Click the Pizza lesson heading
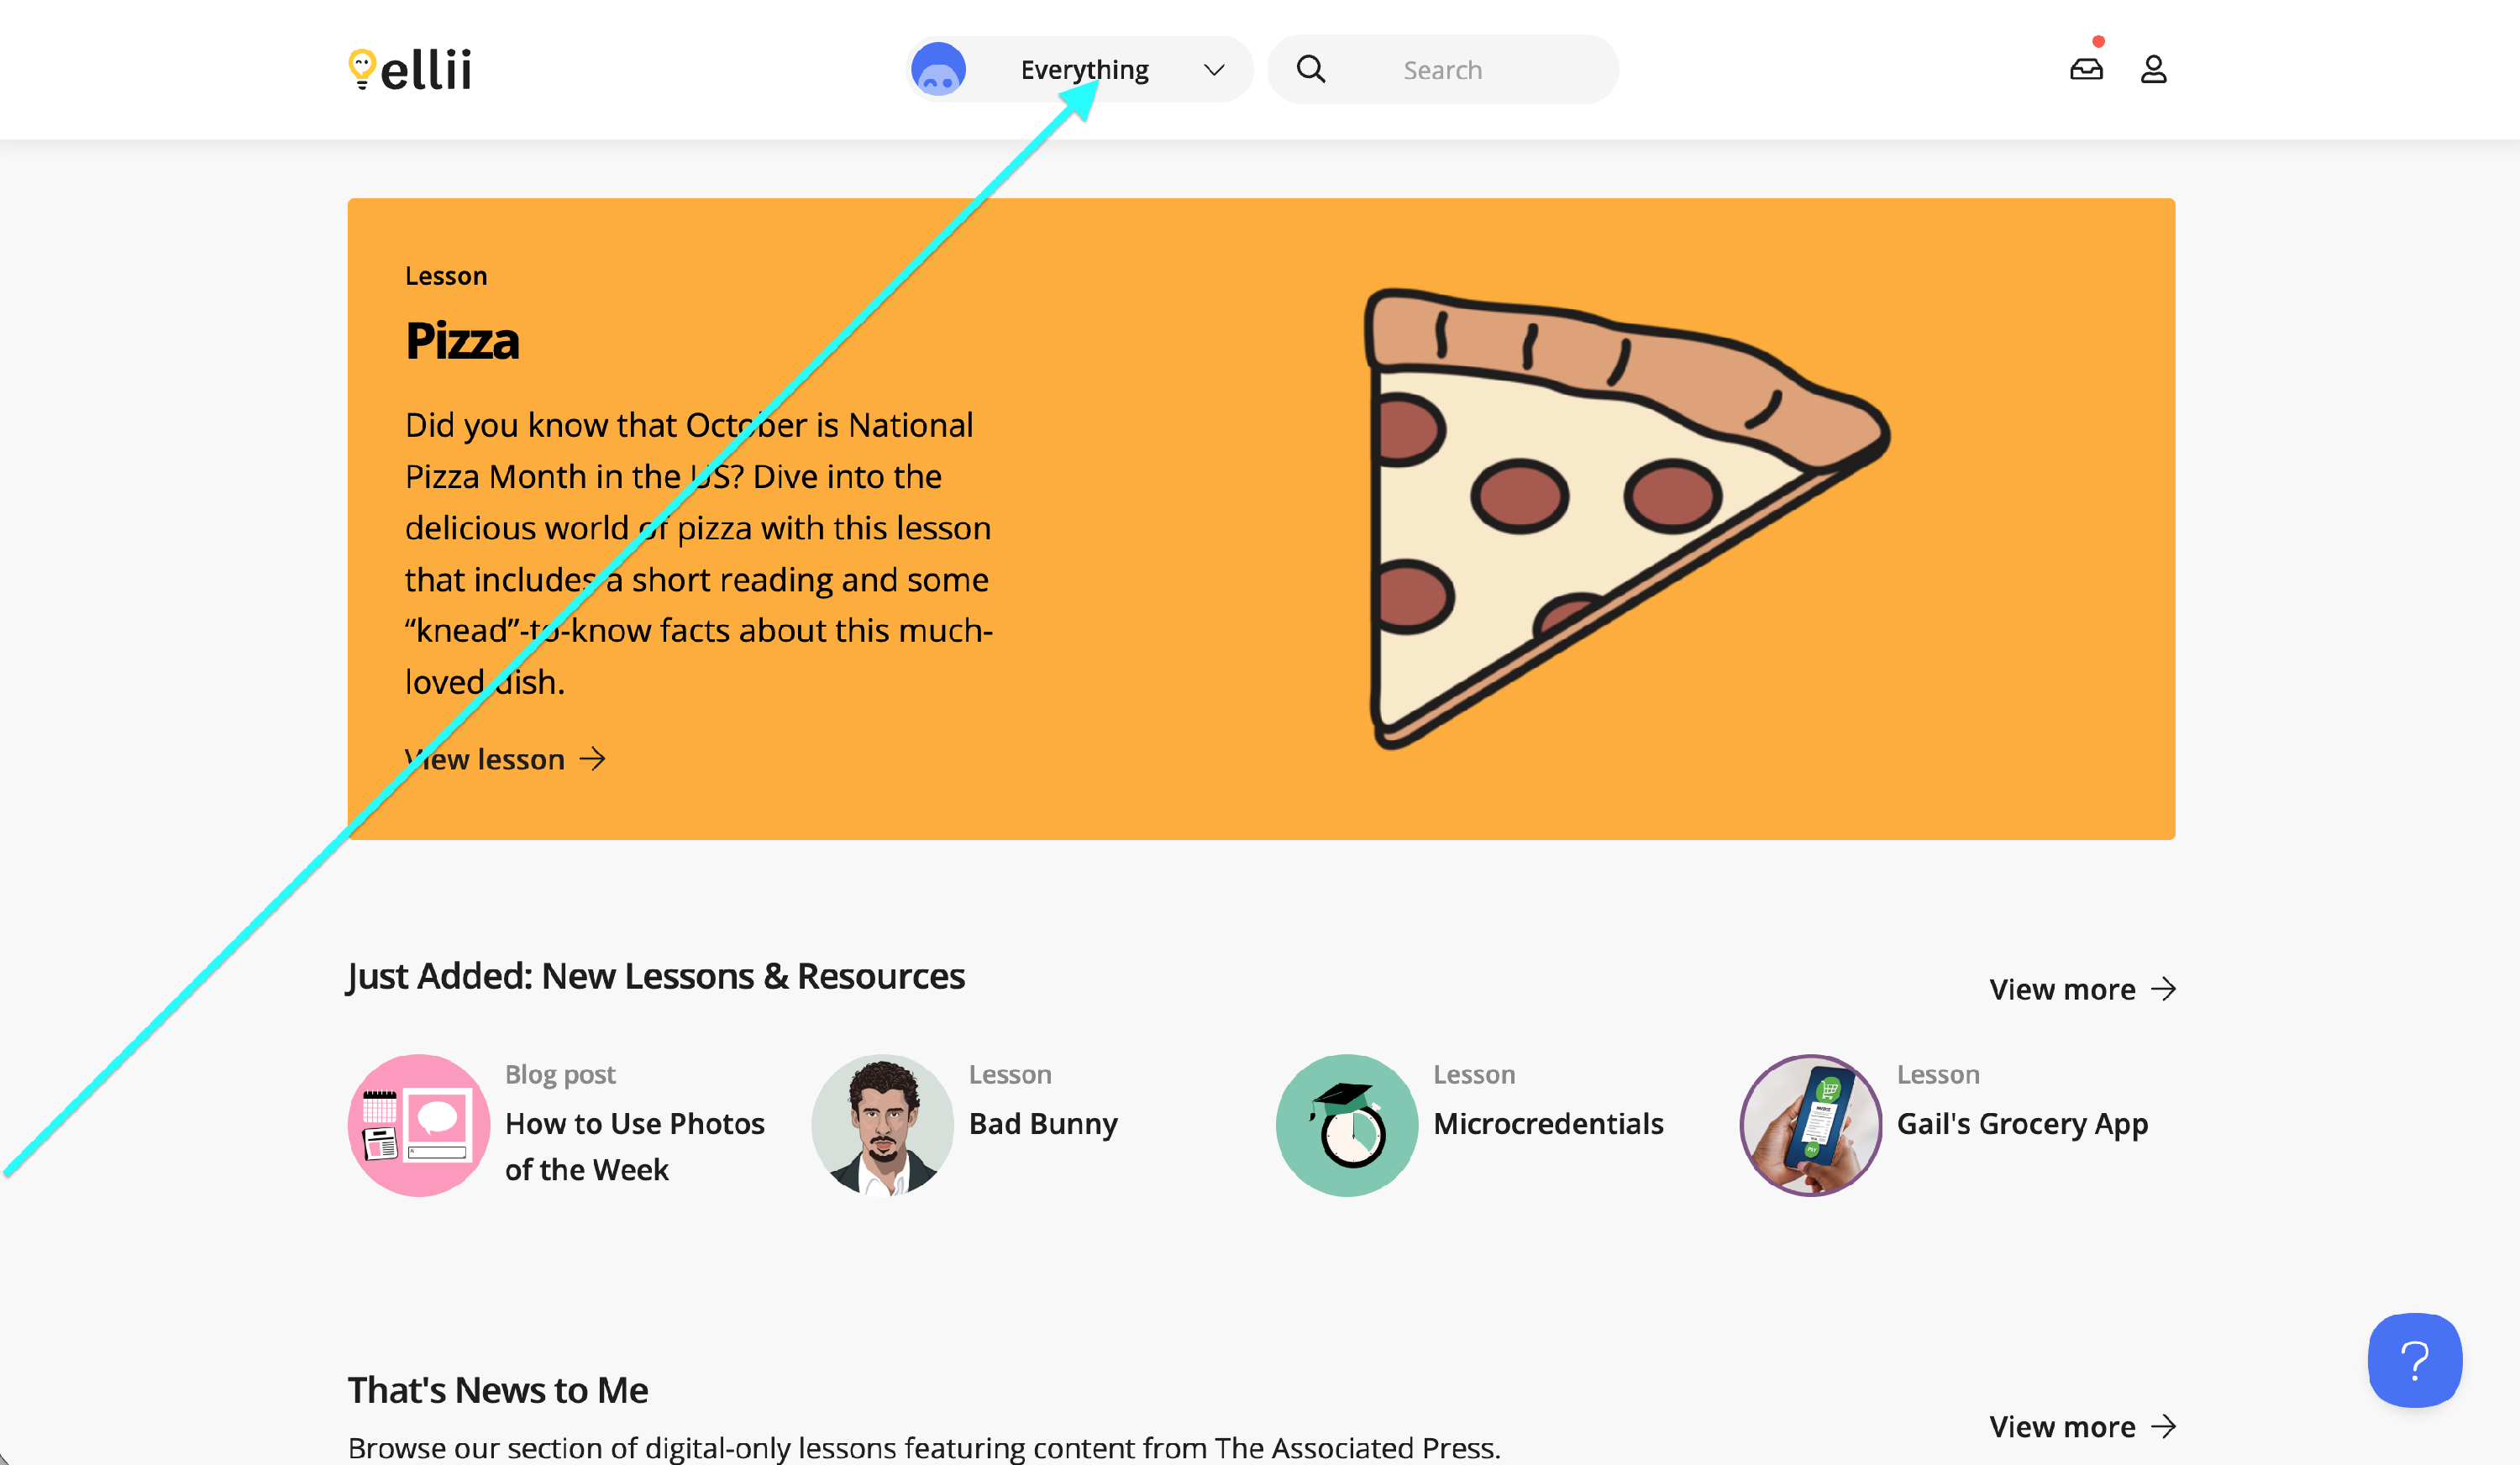 [462, 340]
